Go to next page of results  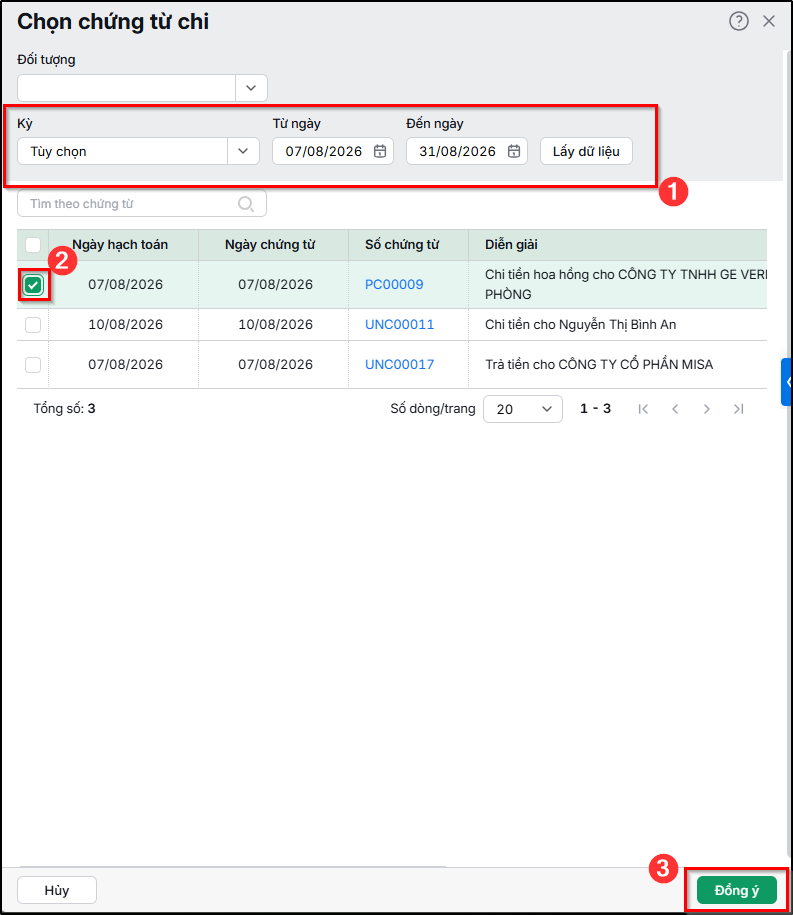(707, 409)
